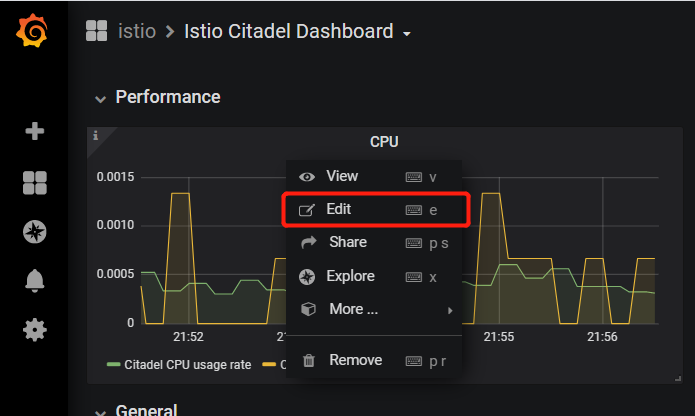Open the Explore compass icon in sidebar
695x416 pixels.
click(x=35, y=232)
